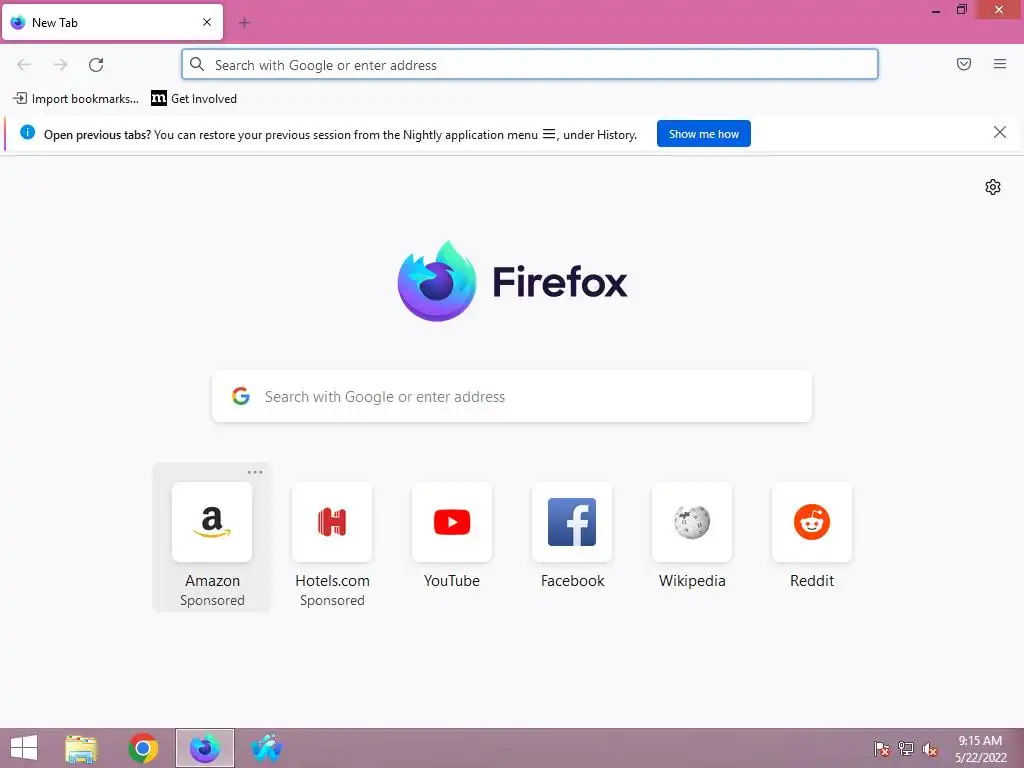Image resolution: width=1024 pixels, height=768 pixels.
Task: Open the Windows Start menu
Action: coord(24,748)
